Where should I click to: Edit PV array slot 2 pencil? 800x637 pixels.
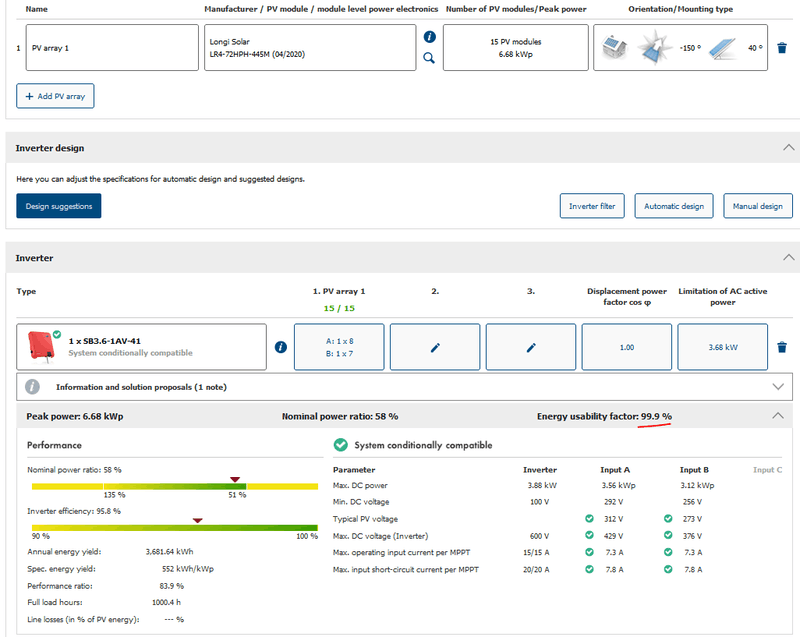coord(434,347)
